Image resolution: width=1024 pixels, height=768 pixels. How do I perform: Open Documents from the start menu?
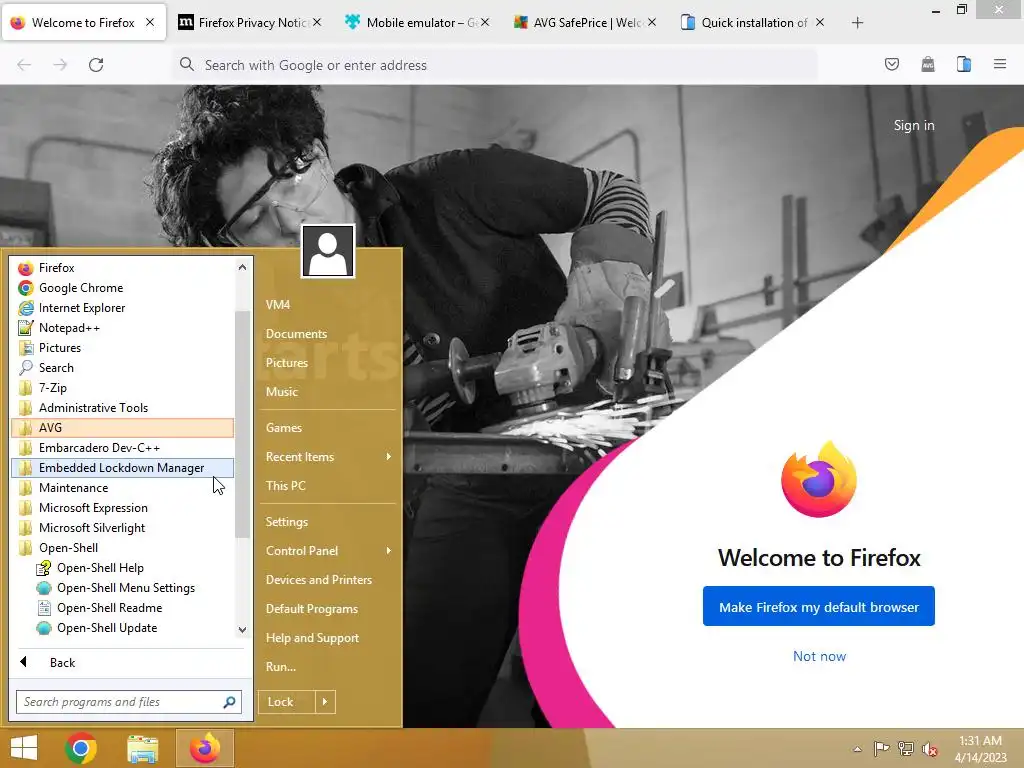point(328,334)
